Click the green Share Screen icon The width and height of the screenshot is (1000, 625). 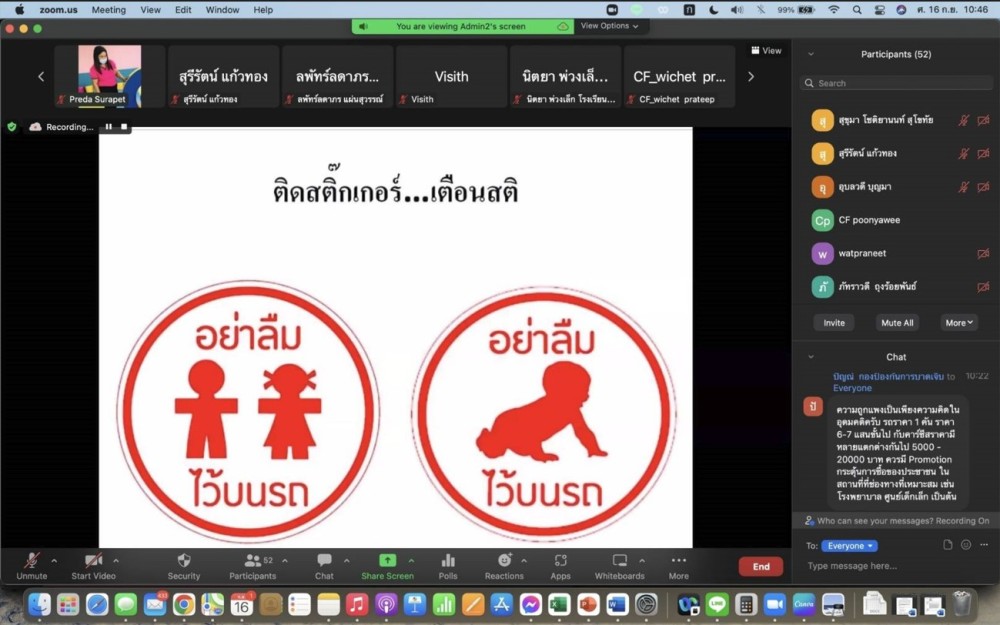(387, 561)
